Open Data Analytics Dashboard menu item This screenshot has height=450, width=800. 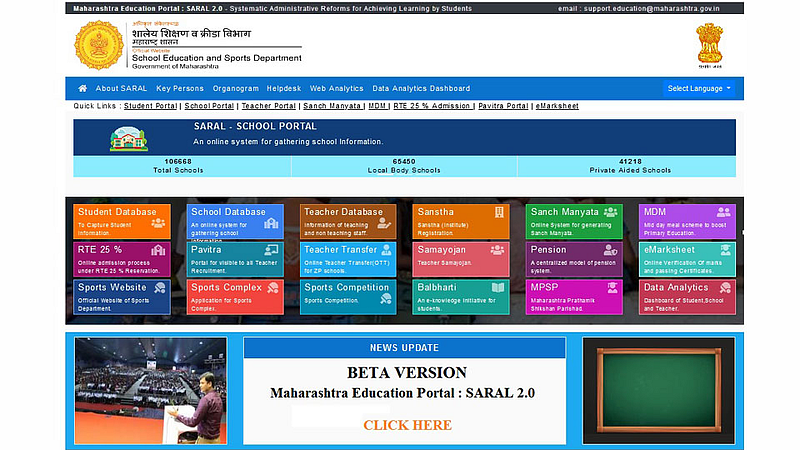(x=421, y=88)
